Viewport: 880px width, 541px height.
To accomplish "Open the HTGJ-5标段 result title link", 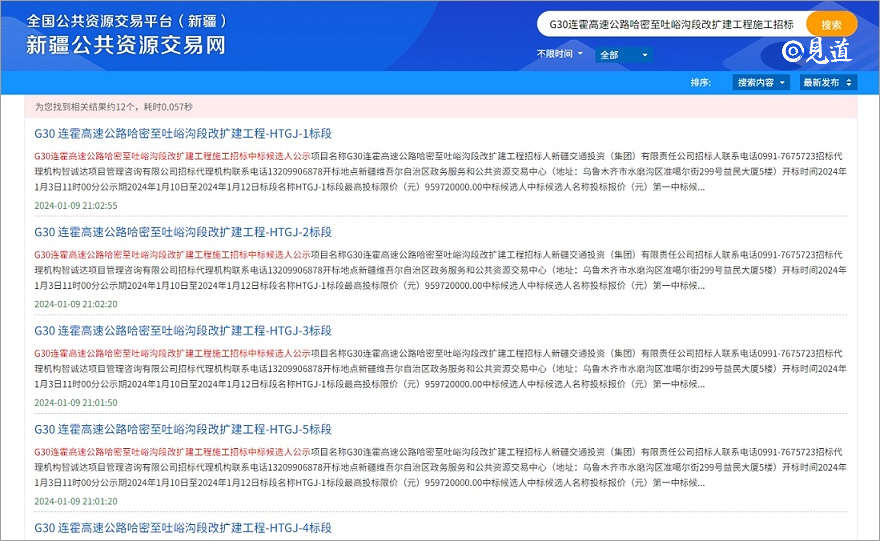I will click(183, 429).
